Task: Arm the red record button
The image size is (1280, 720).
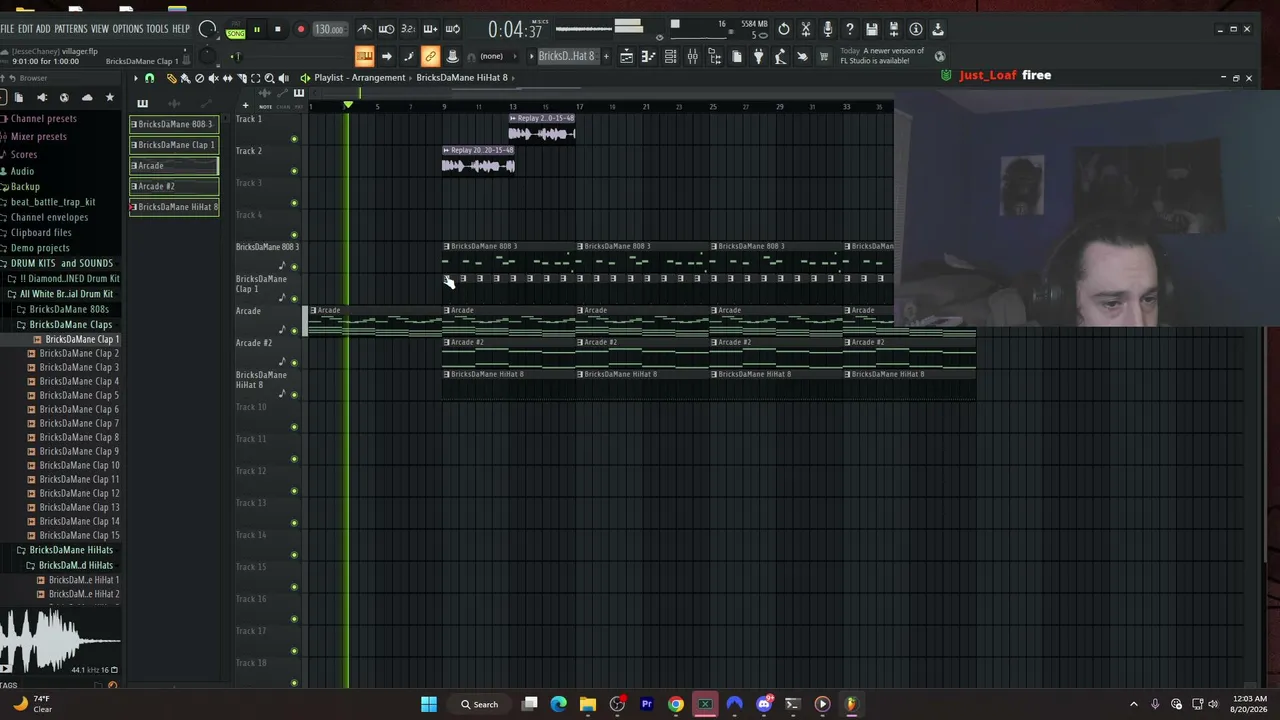Action: [300, 29]
